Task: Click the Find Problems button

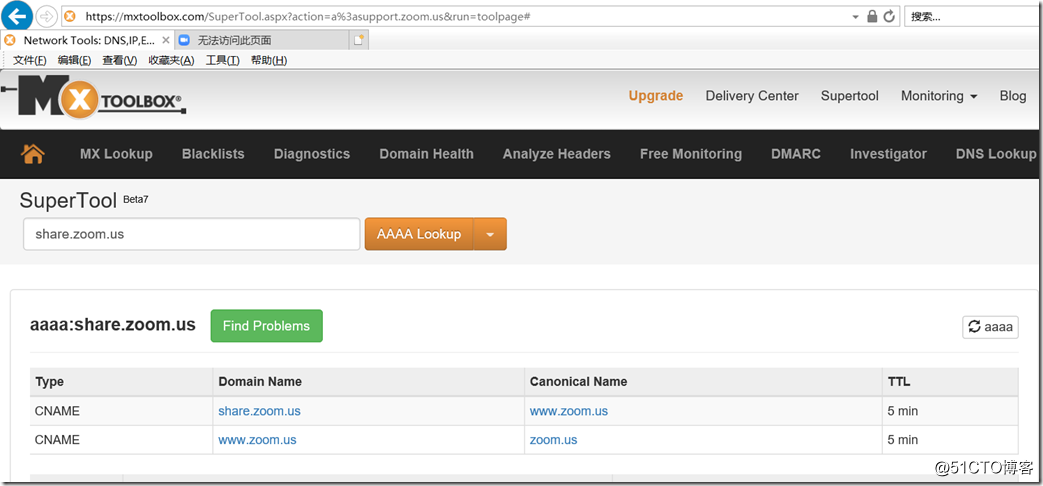Action: coord(267,326)
